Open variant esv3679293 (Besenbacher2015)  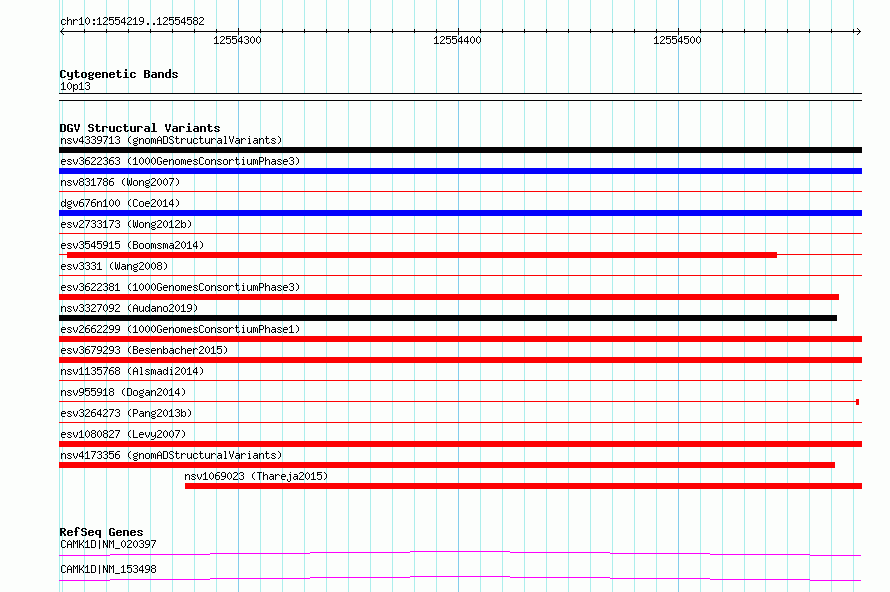click(x=144, y=350)
